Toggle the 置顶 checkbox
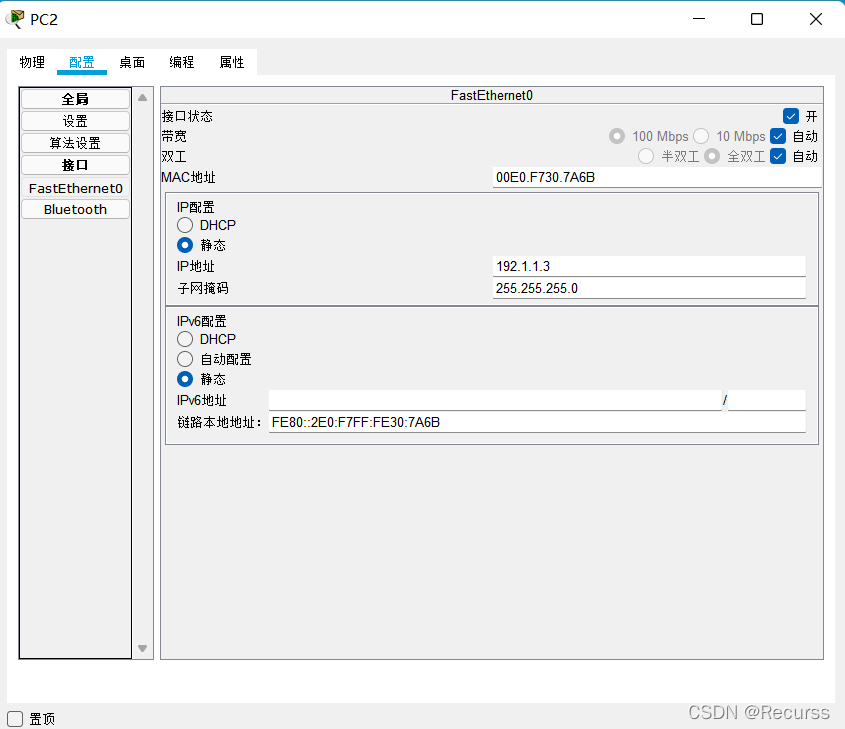 (x=15, y=719)
